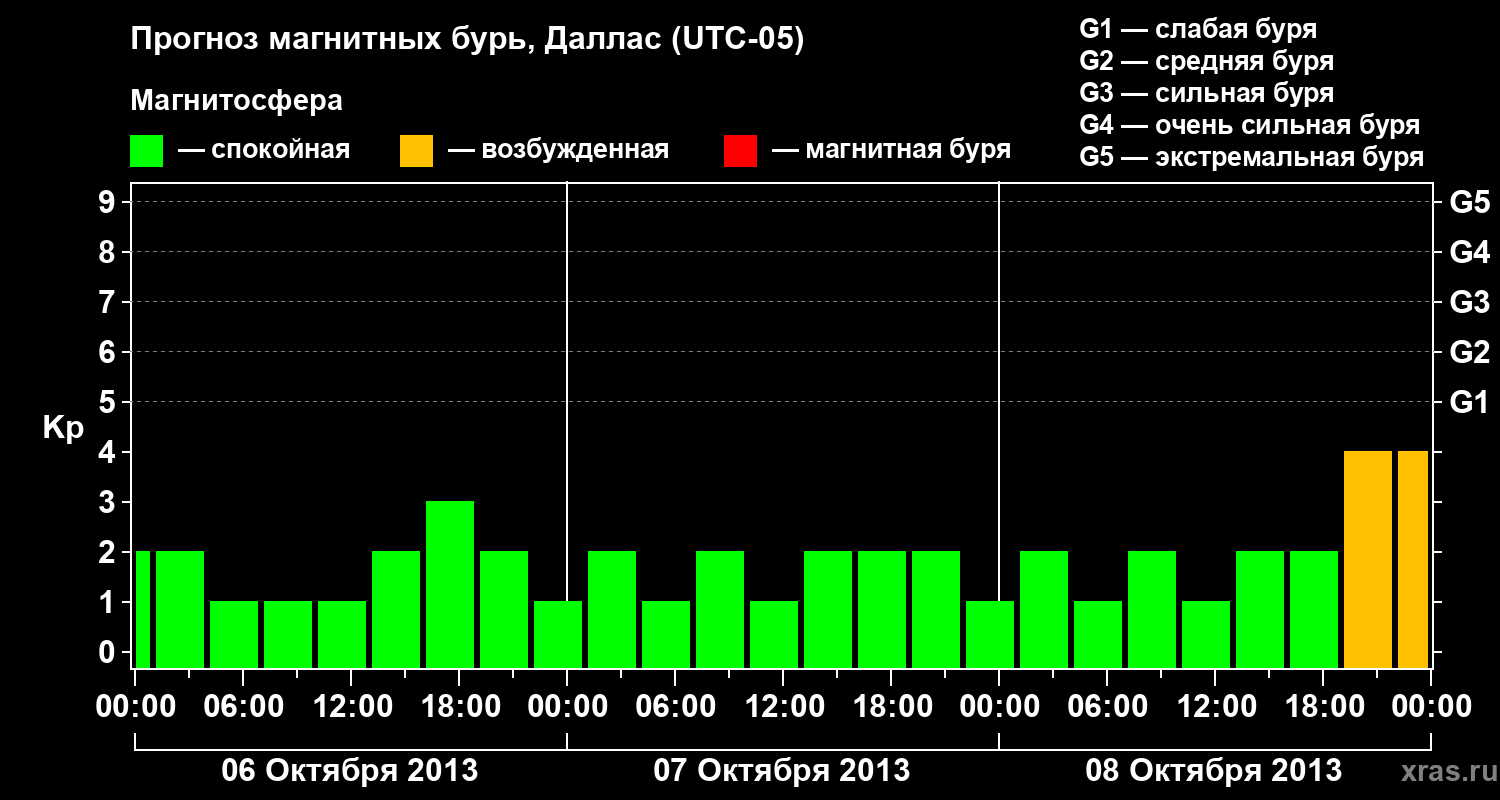Click 'G4 — очень сильная буря' legend line
Image resolution: width=1500 pixels, height=800 pixels.
(x=1250, y=125)
